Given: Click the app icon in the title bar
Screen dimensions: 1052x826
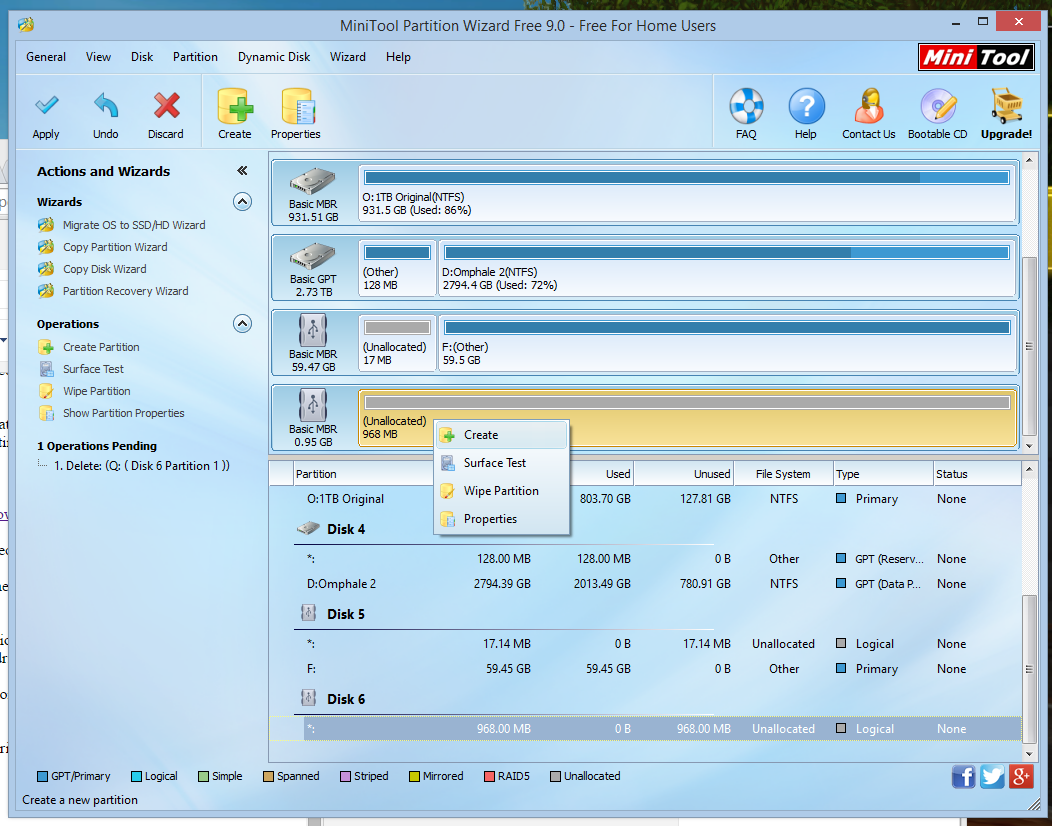Looking at the screenshot, I should point(26,25).
